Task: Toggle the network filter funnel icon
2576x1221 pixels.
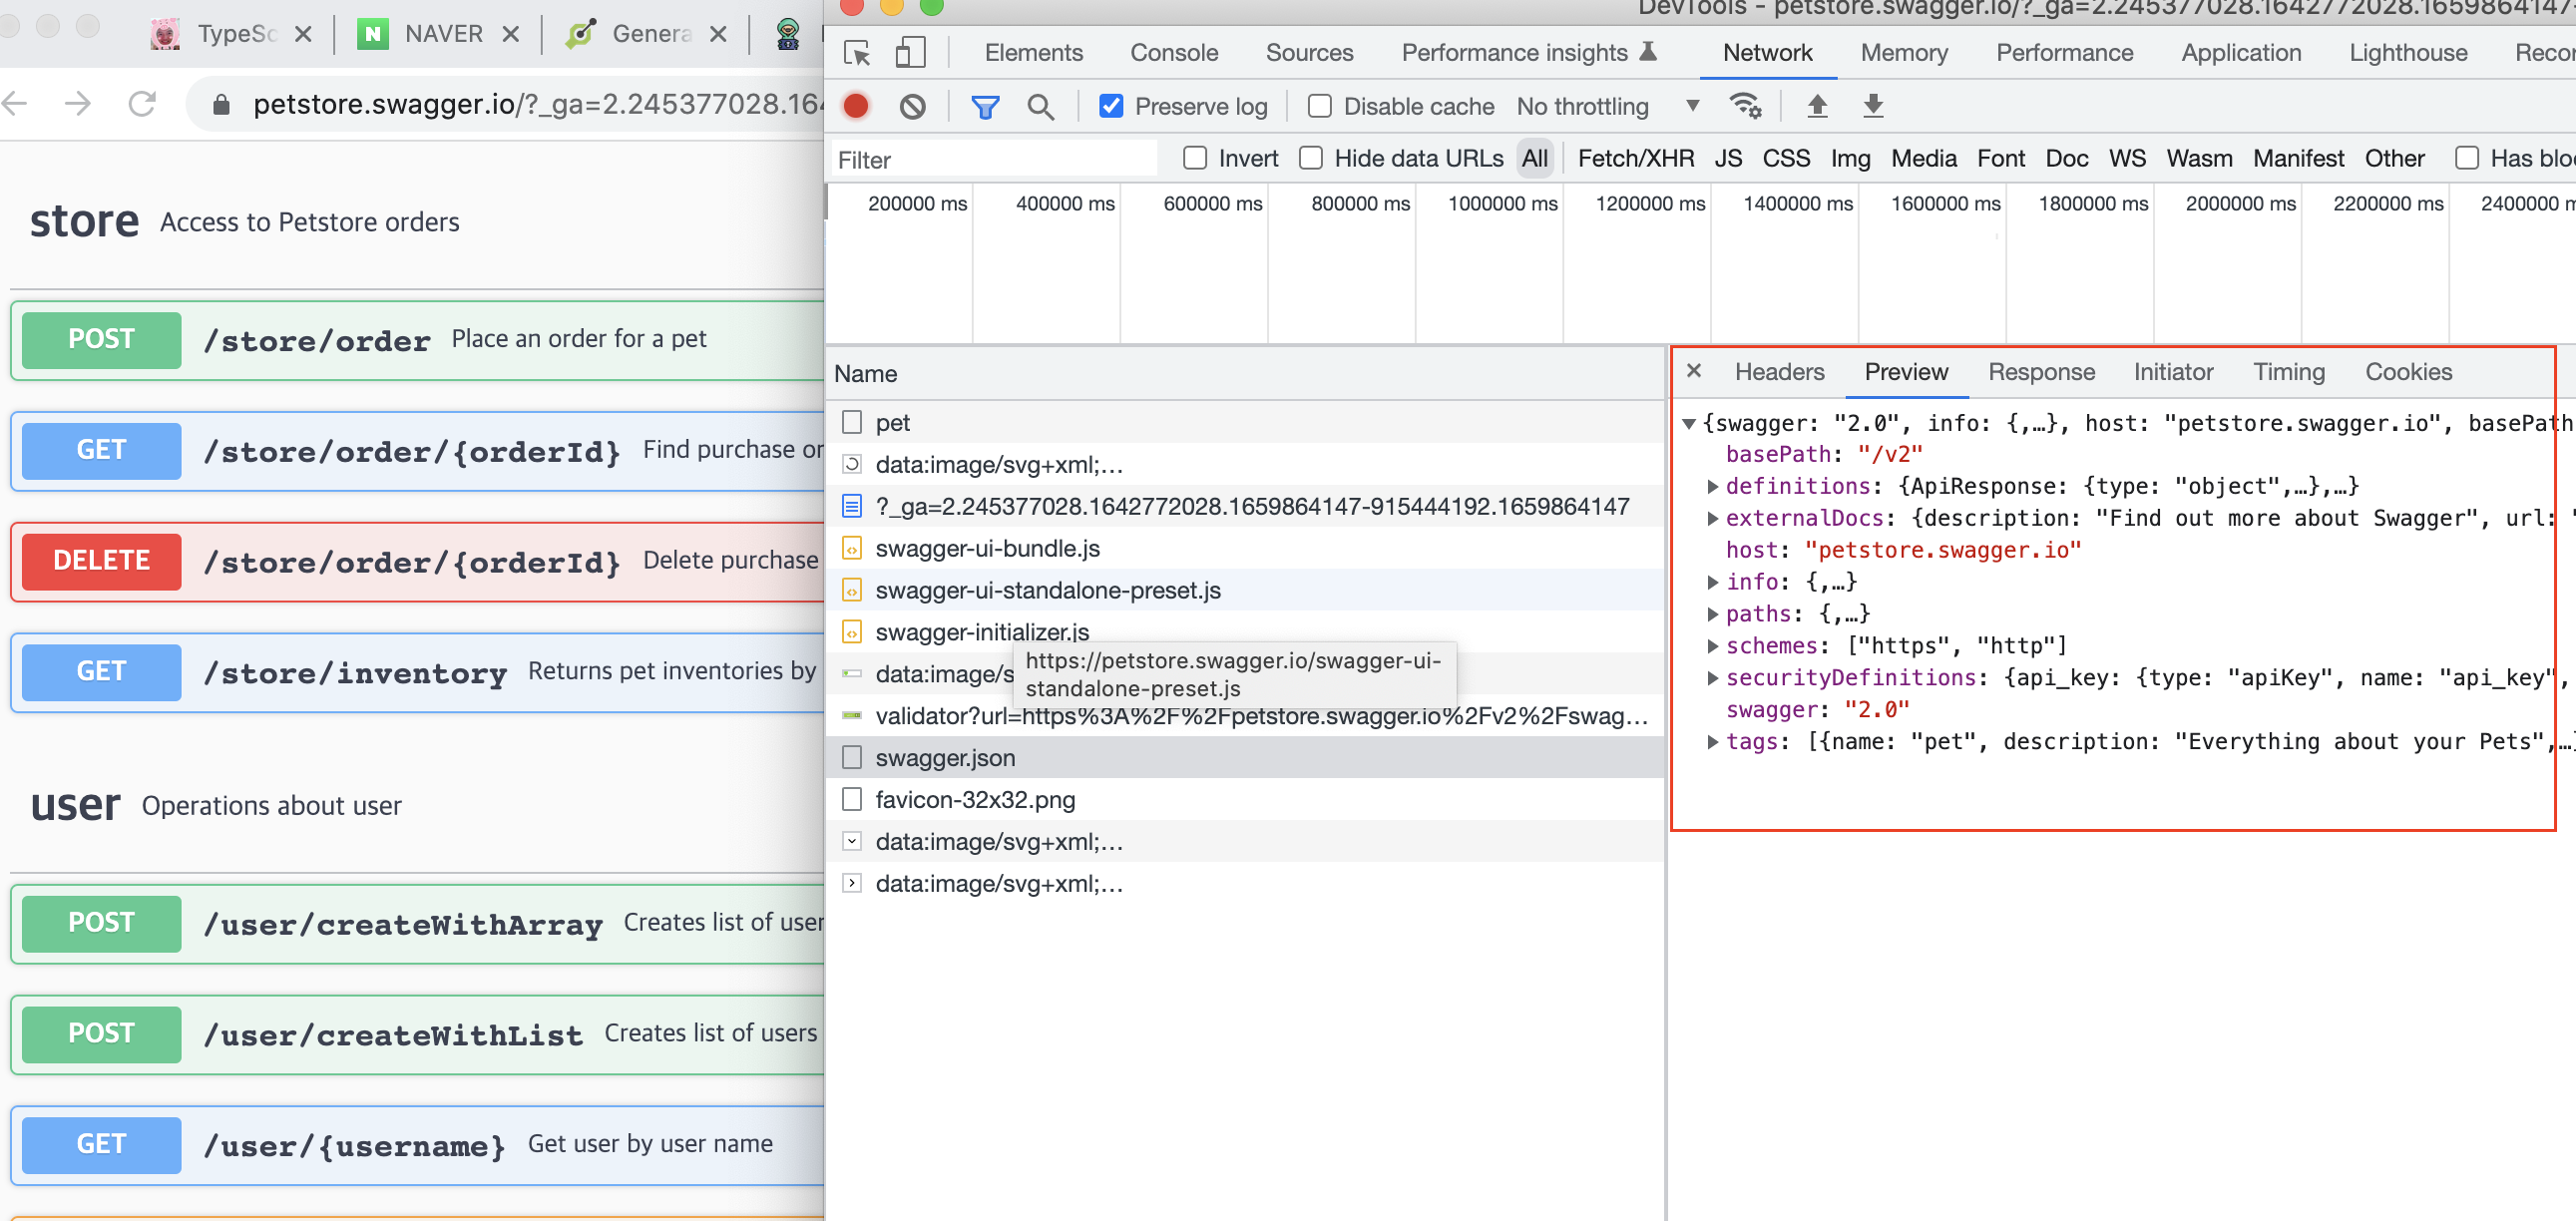Action: (985, 106)
